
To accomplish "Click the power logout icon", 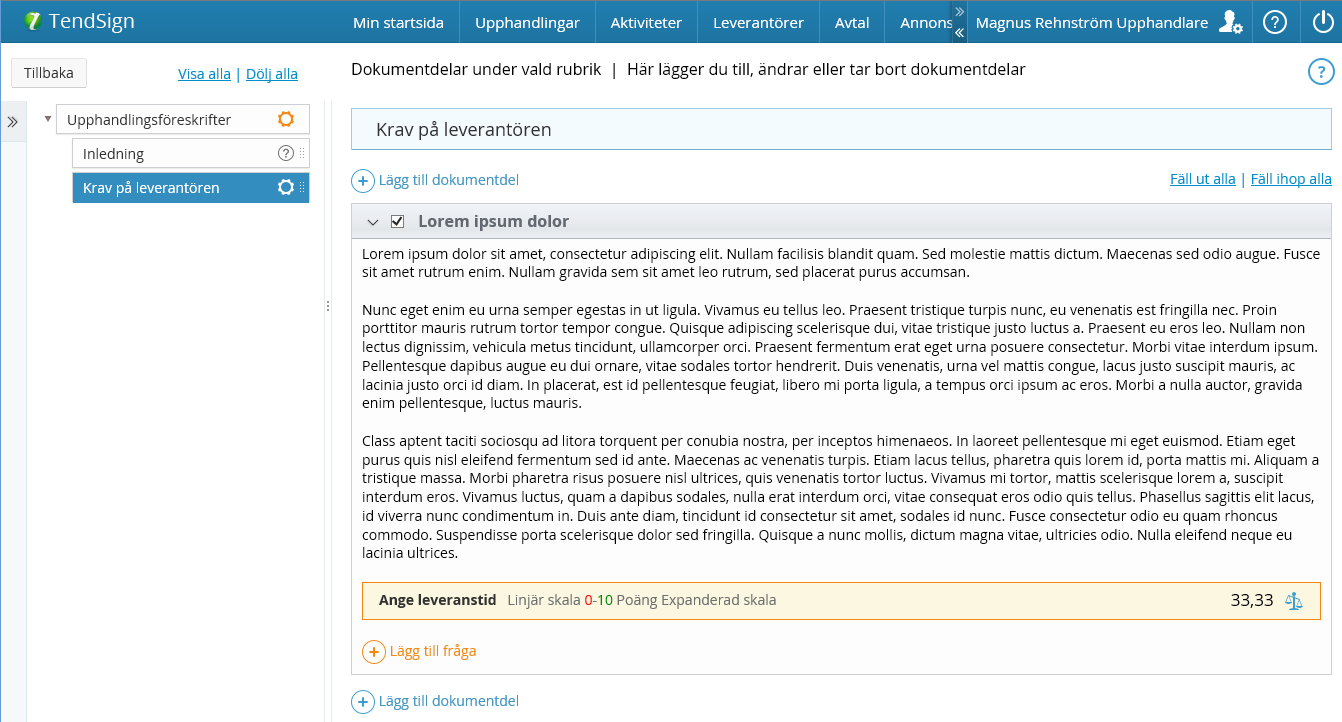I will 1323,22.
